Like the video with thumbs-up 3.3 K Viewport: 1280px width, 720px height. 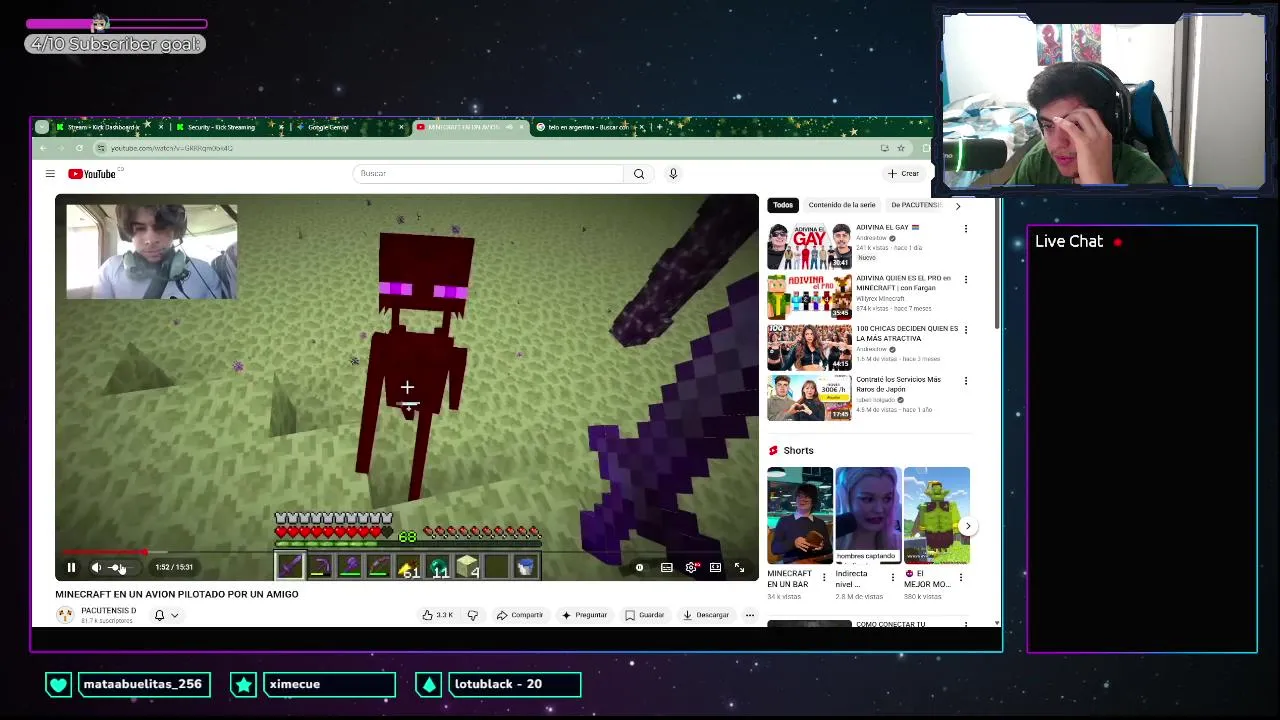point(438,615)
